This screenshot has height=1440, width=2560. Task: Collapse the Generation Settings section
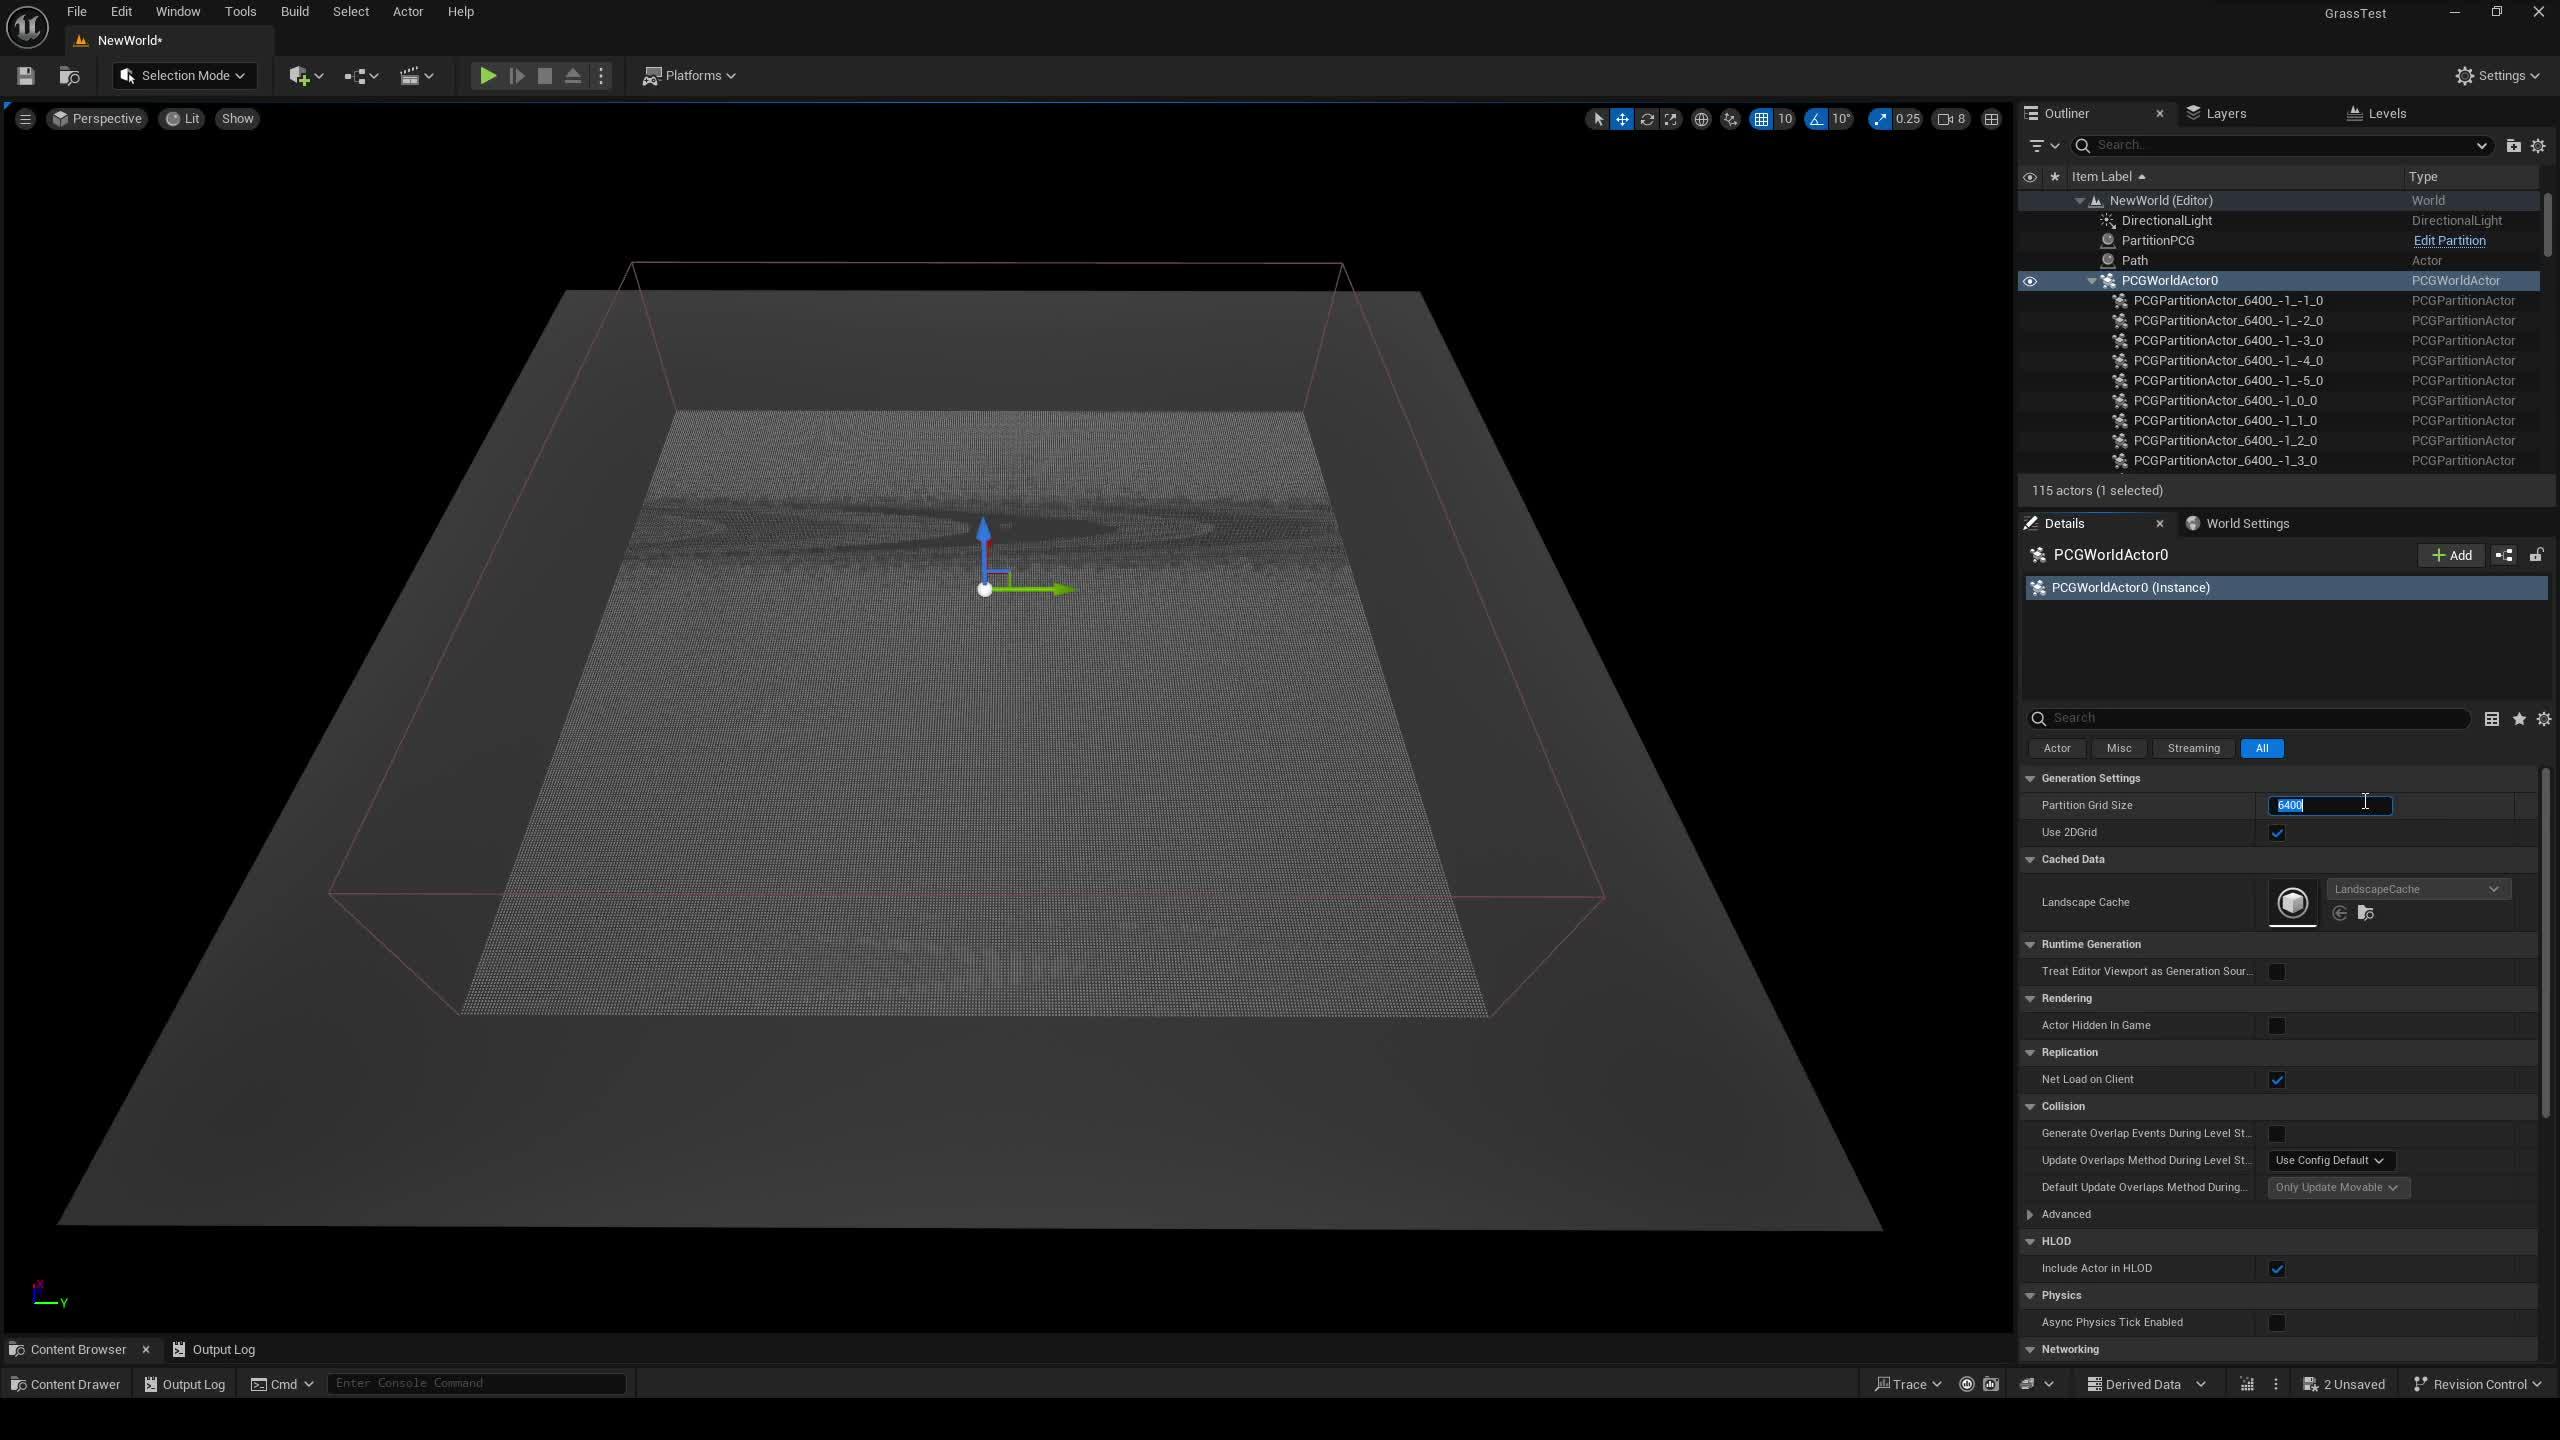coord(2030,777)
